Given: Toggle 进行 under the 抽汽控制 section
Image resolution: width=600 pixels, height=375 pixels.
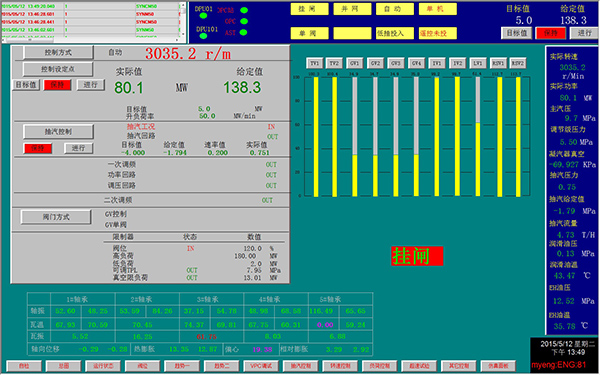Looking at the screenshot, I should (78, 148).
